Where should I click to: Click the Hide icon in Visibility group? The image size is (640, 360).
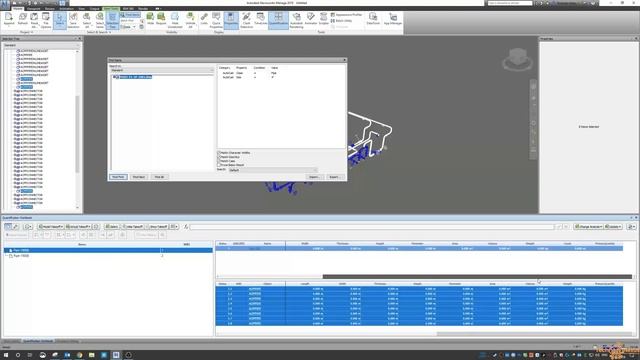150,19
